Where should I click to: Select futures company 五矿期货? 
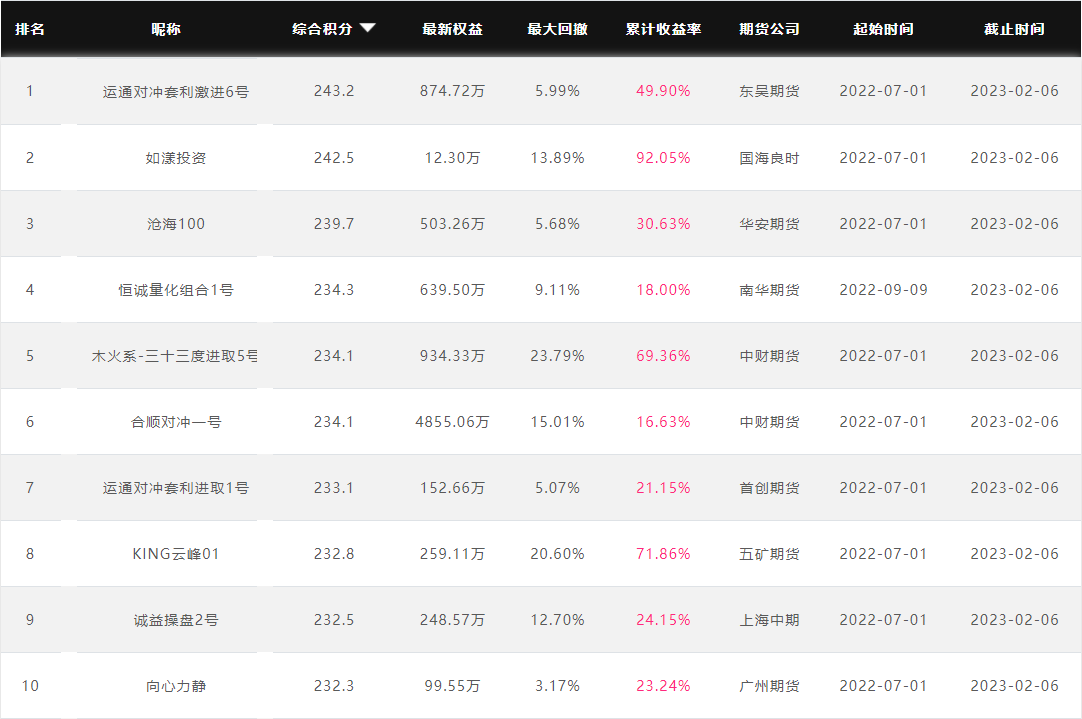[x=769, y=554]
